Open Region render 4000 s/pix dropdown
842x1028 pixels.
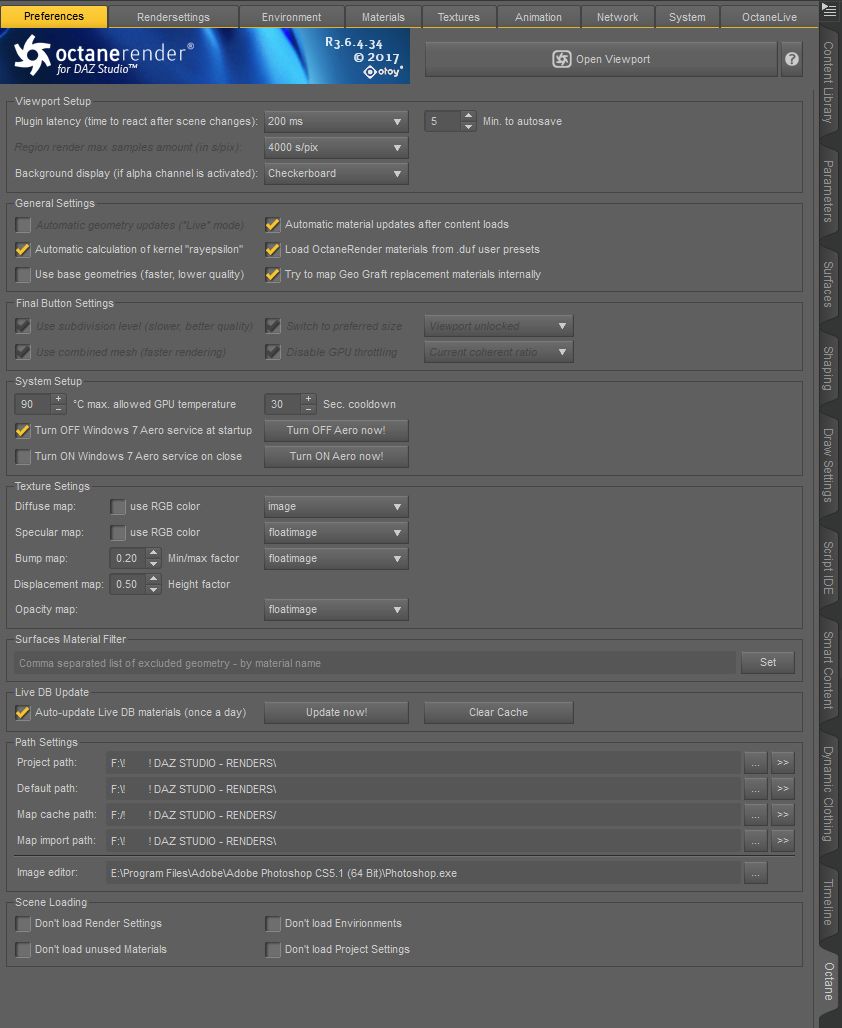[x=336, y=148]
